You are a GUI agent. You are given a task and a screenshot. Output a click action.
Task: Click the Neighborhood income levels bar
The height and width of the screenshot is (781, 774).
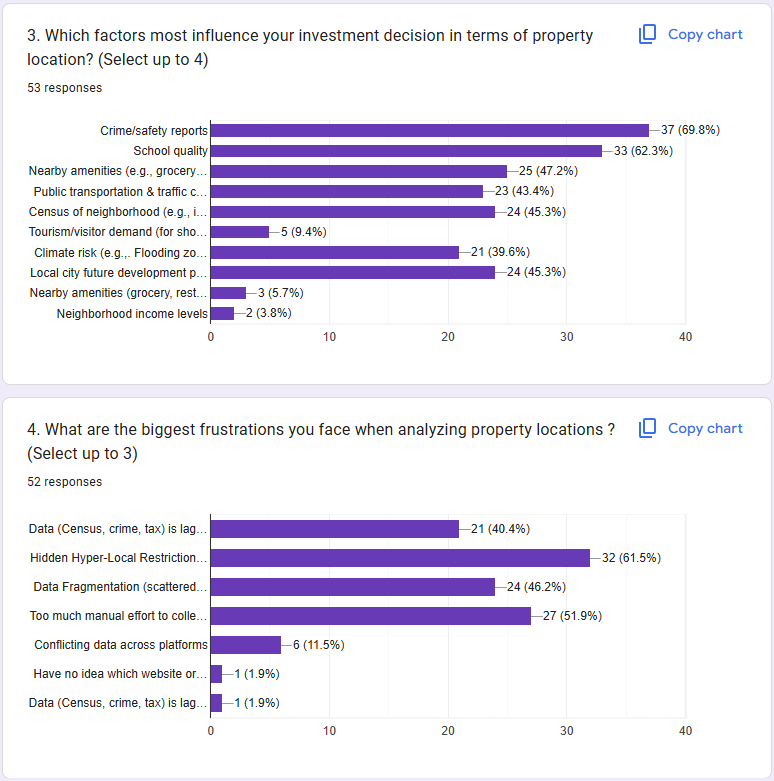222,313
